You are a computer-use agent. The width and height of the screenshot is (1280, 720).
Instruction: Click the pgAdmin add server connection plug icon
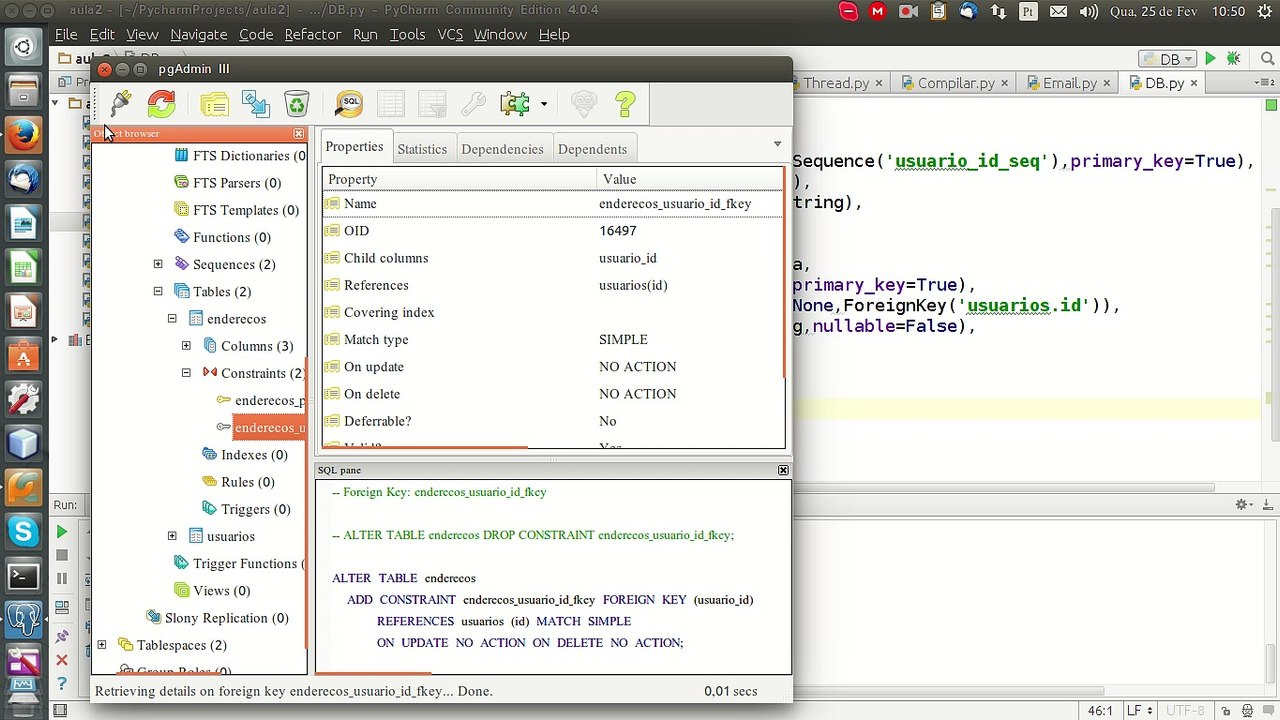(121, 103)
